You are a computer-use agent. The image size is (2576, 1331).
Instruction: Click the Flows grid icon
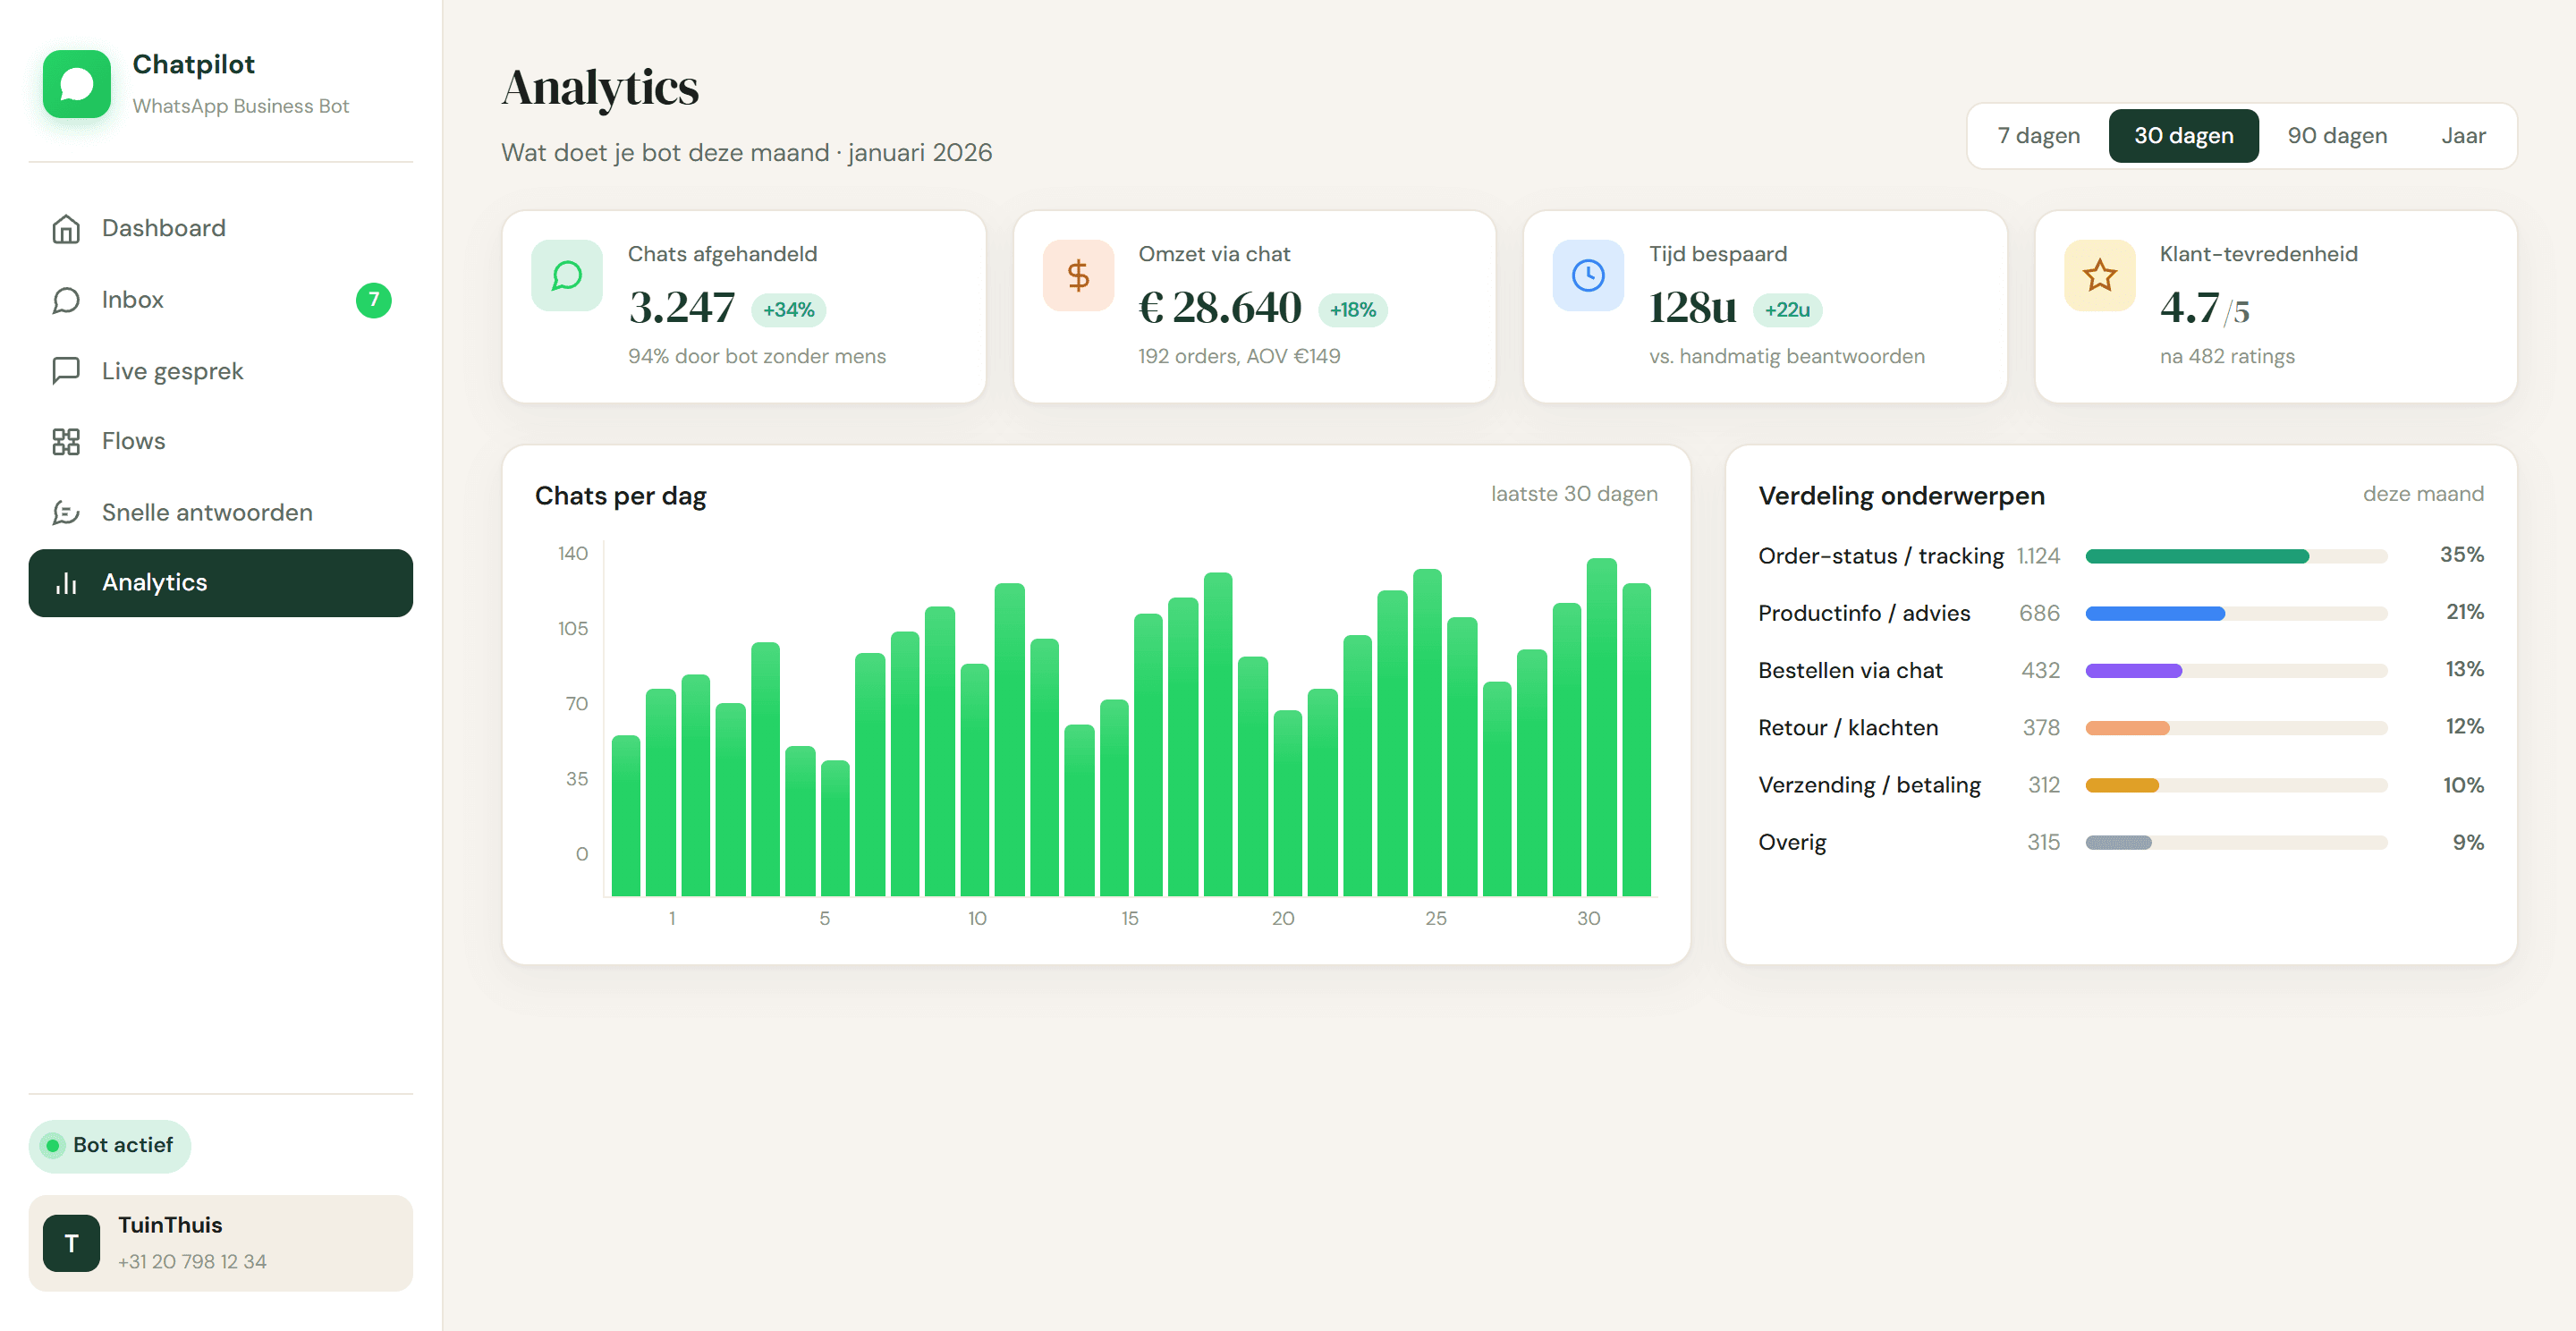pyautogui.click(x=66, y=442)
